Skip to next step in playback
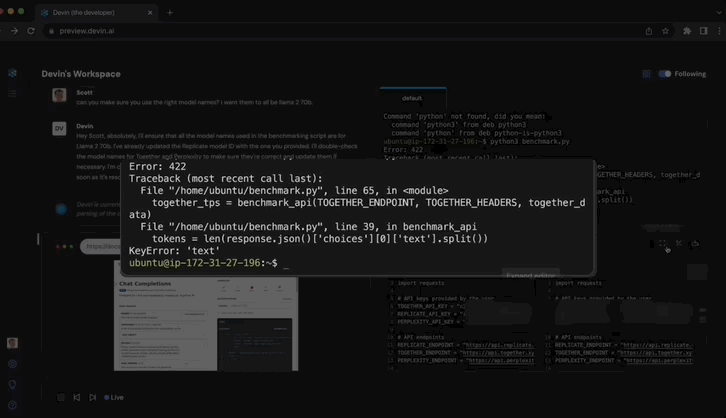Viewport: 726px width, 418px height. coord(93,397)
